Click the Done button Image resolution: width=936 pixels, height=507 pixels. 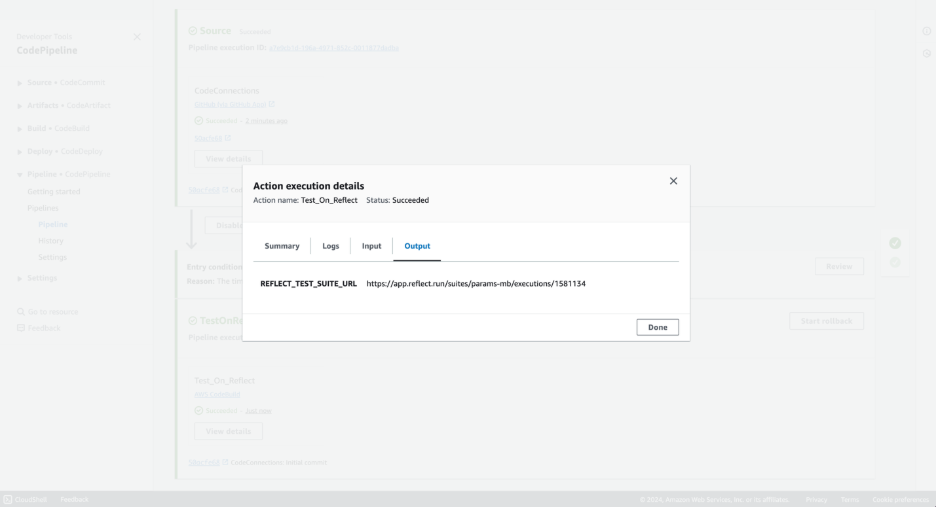coord(657,327)
